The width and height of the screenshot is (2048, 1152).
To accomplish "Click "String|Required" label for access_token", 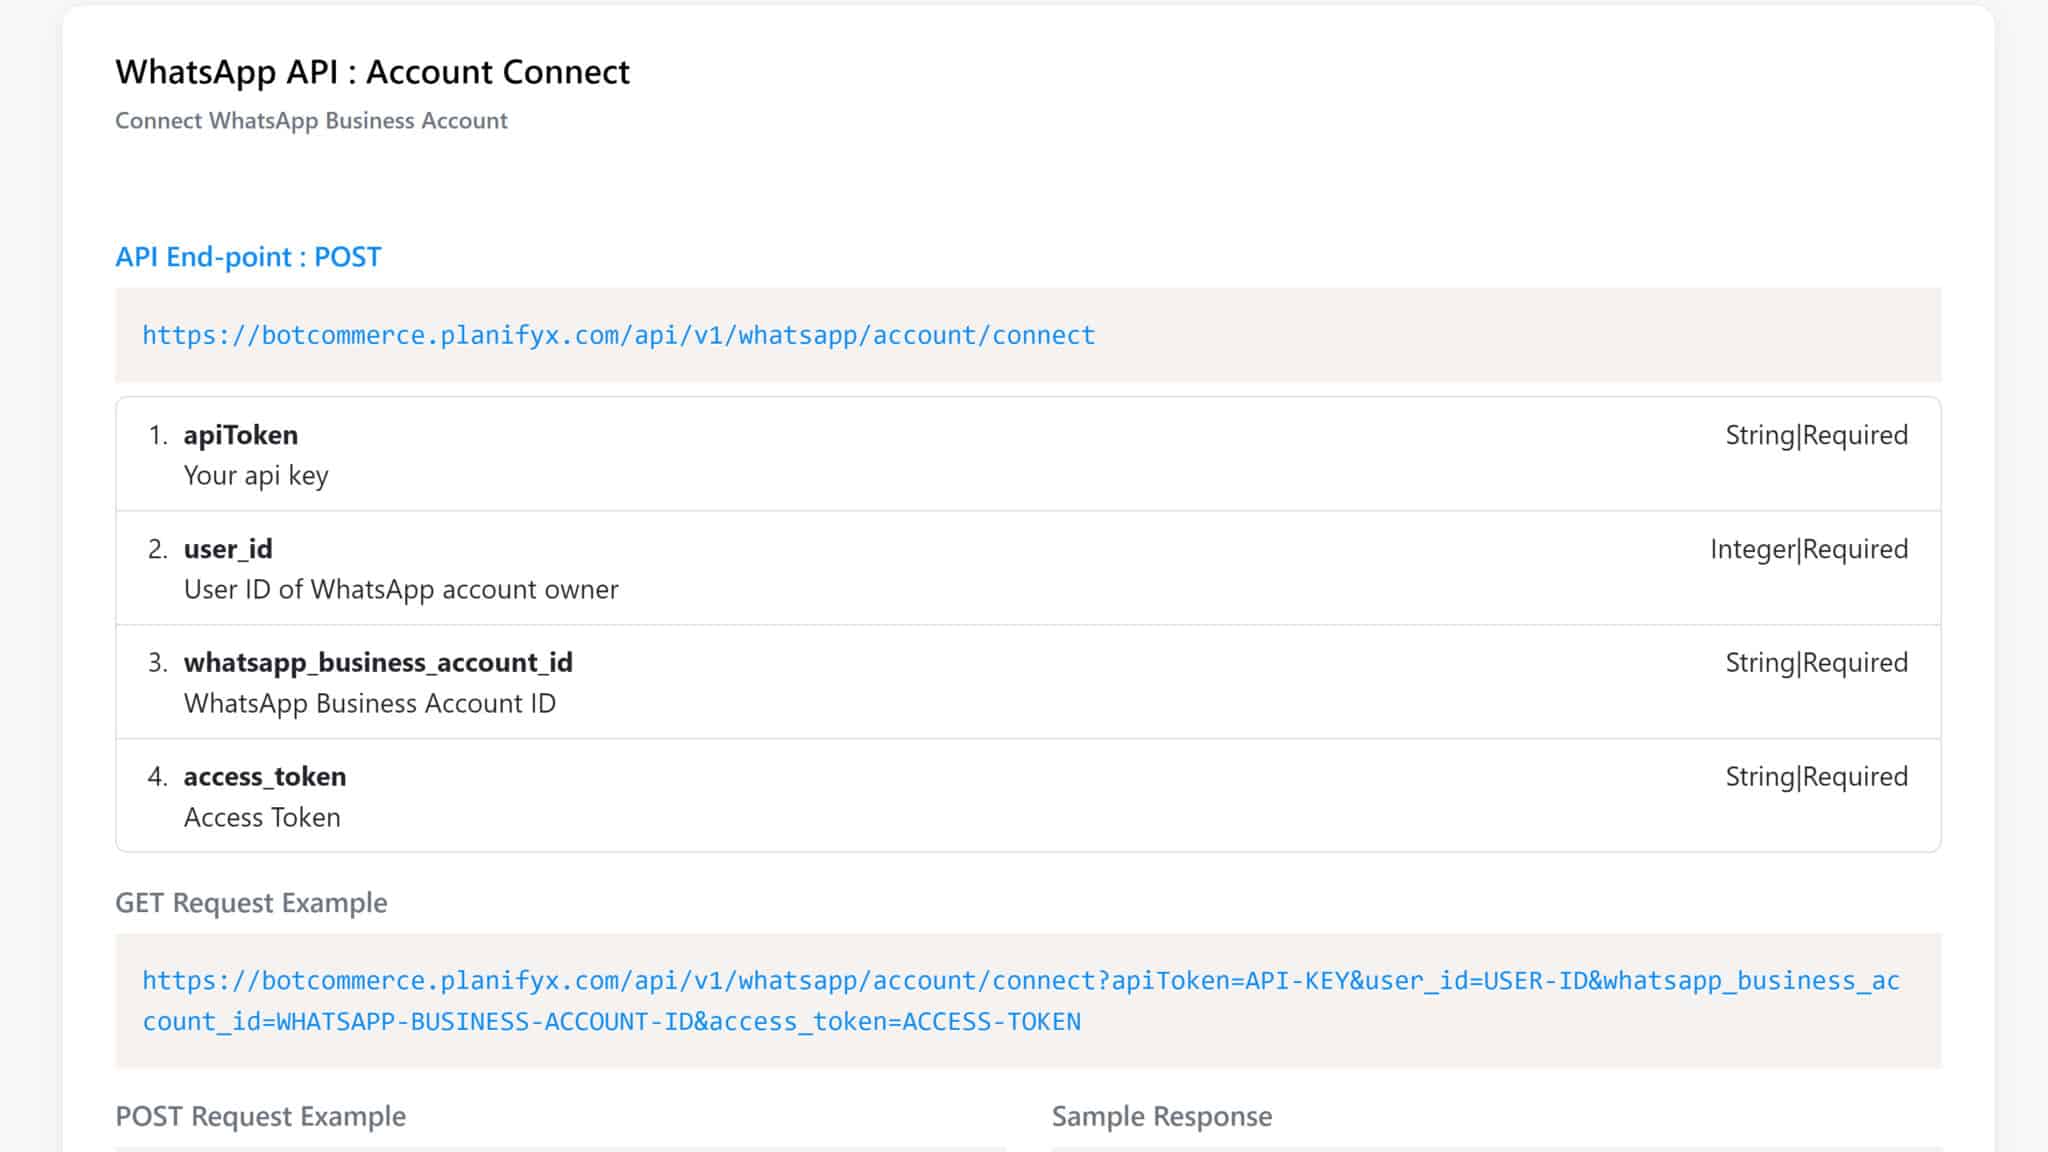I will 1816,777.
